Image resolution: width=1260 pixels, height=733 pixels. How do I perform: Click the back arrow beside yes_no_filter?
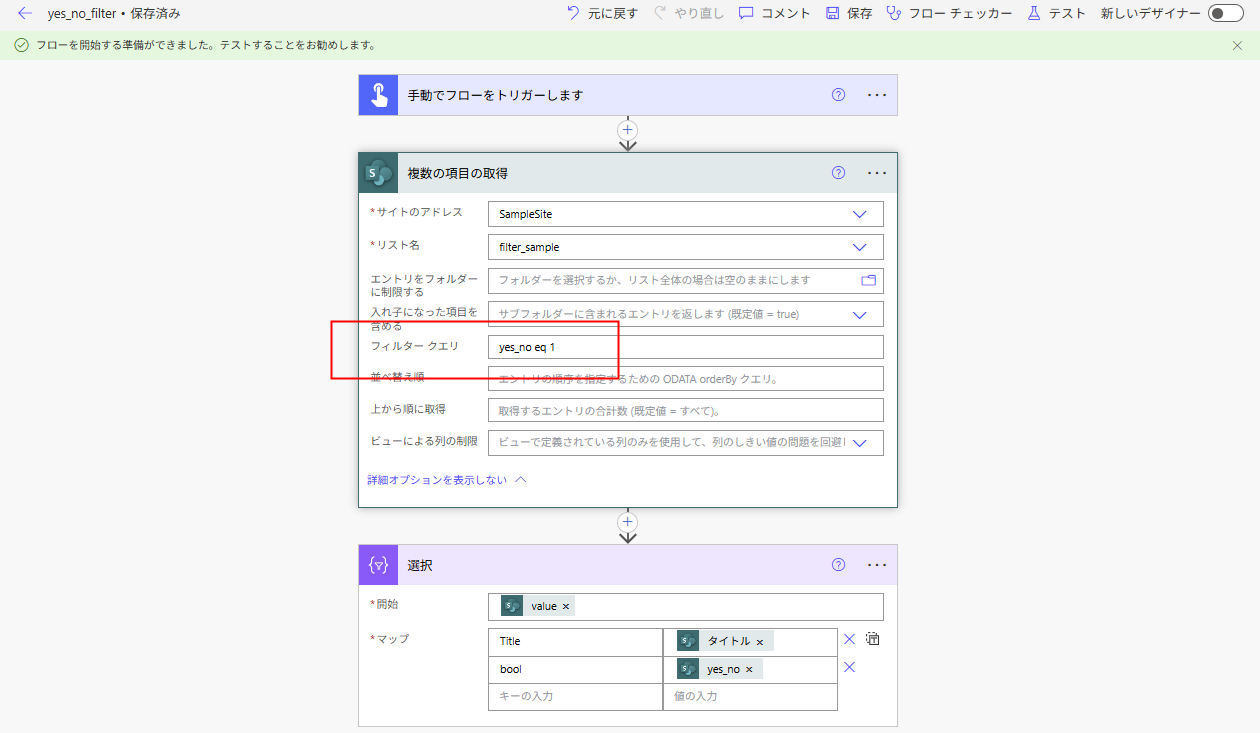coord(25,14)
